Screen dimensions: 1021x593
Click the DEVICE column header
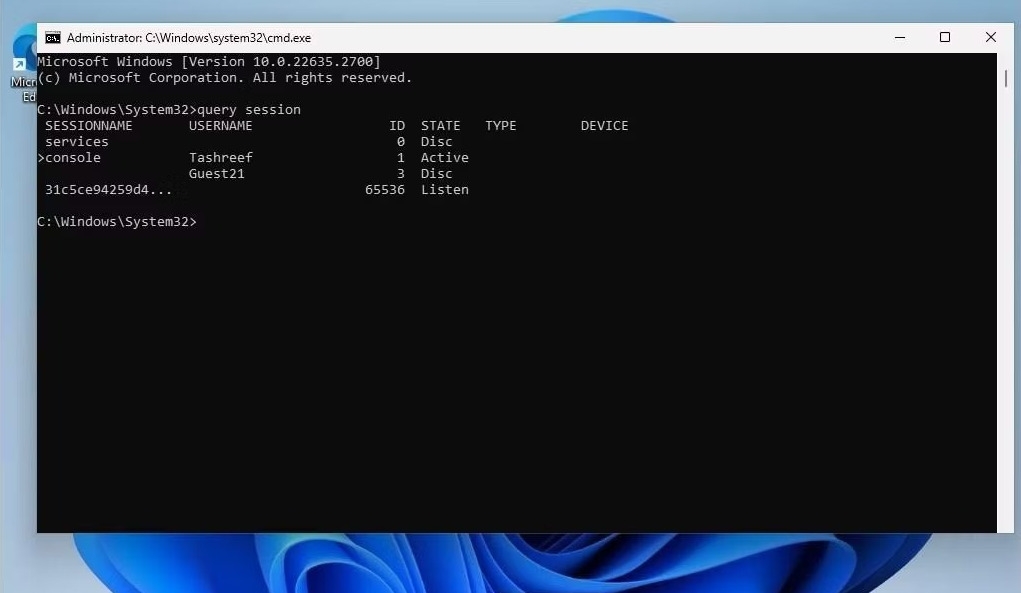click(x=604, y=126)
